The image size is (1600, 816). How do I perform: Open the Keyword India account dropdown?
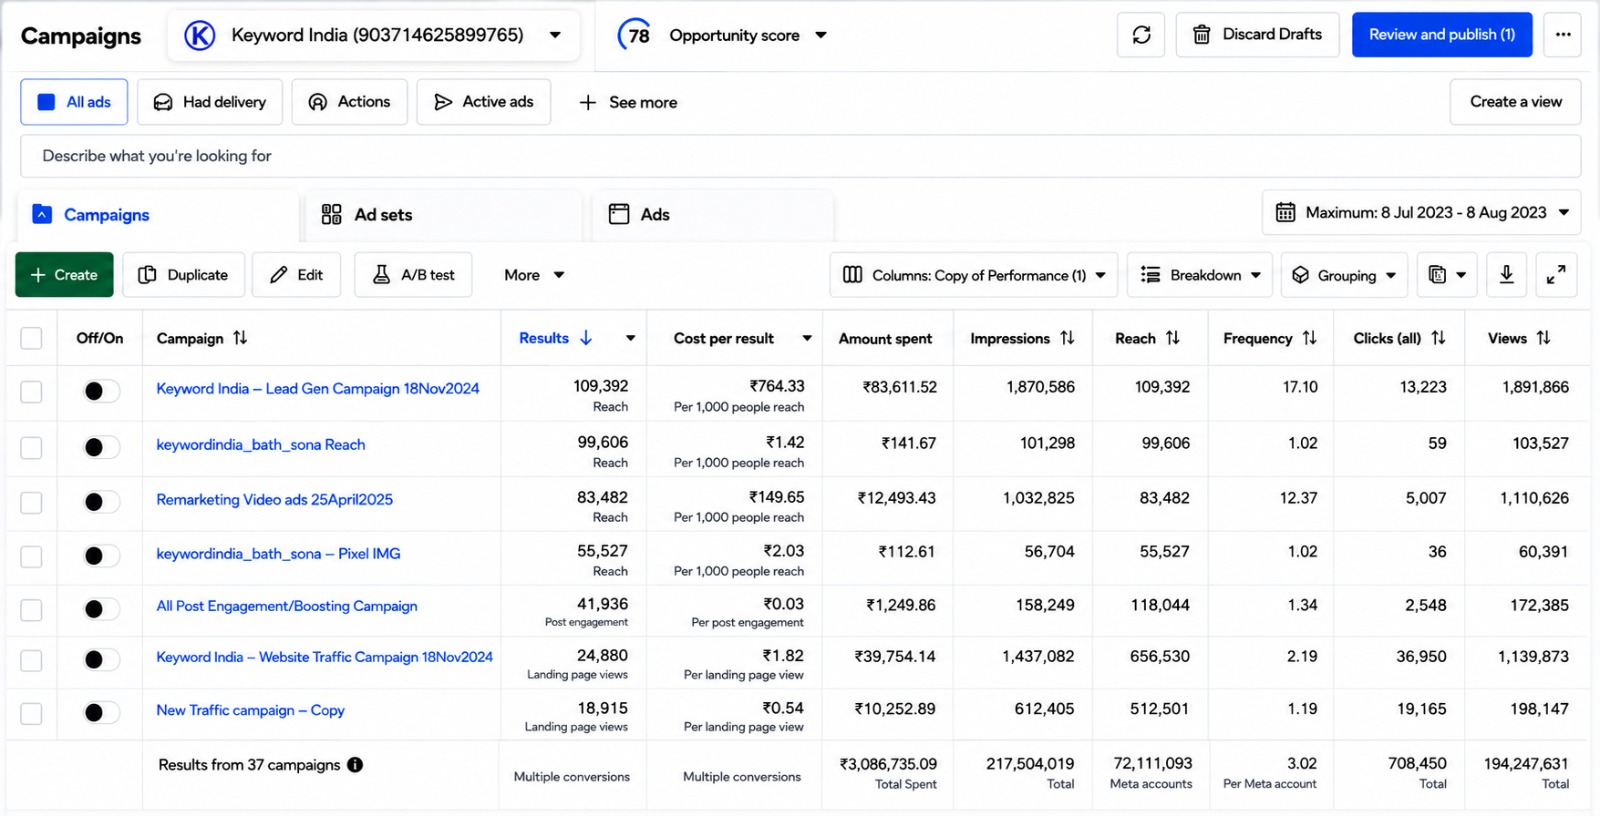click(373, 35)
